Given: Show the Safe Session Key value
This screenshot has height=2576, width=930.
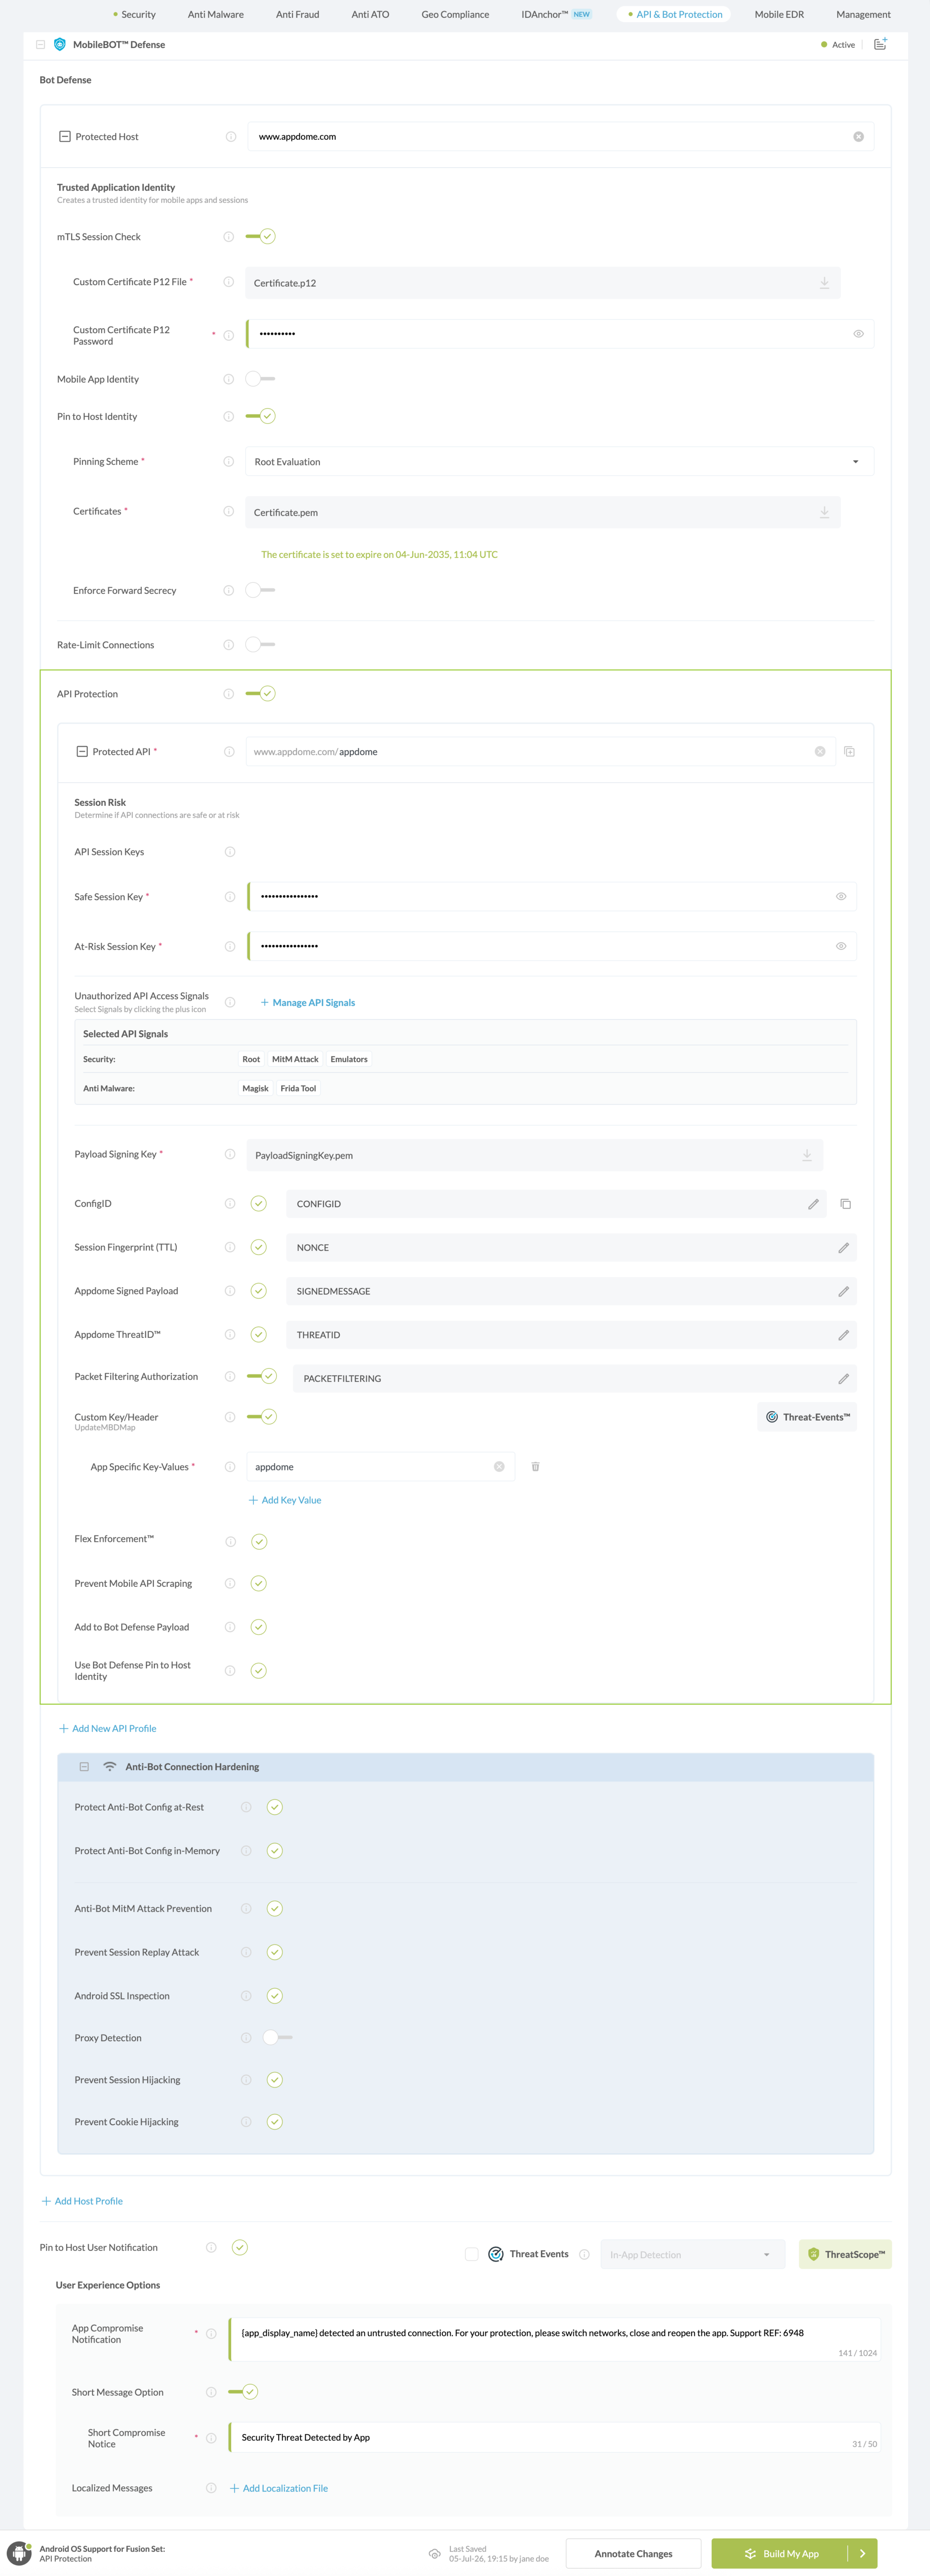Looking at the screenshot, I should pos(841,897).
